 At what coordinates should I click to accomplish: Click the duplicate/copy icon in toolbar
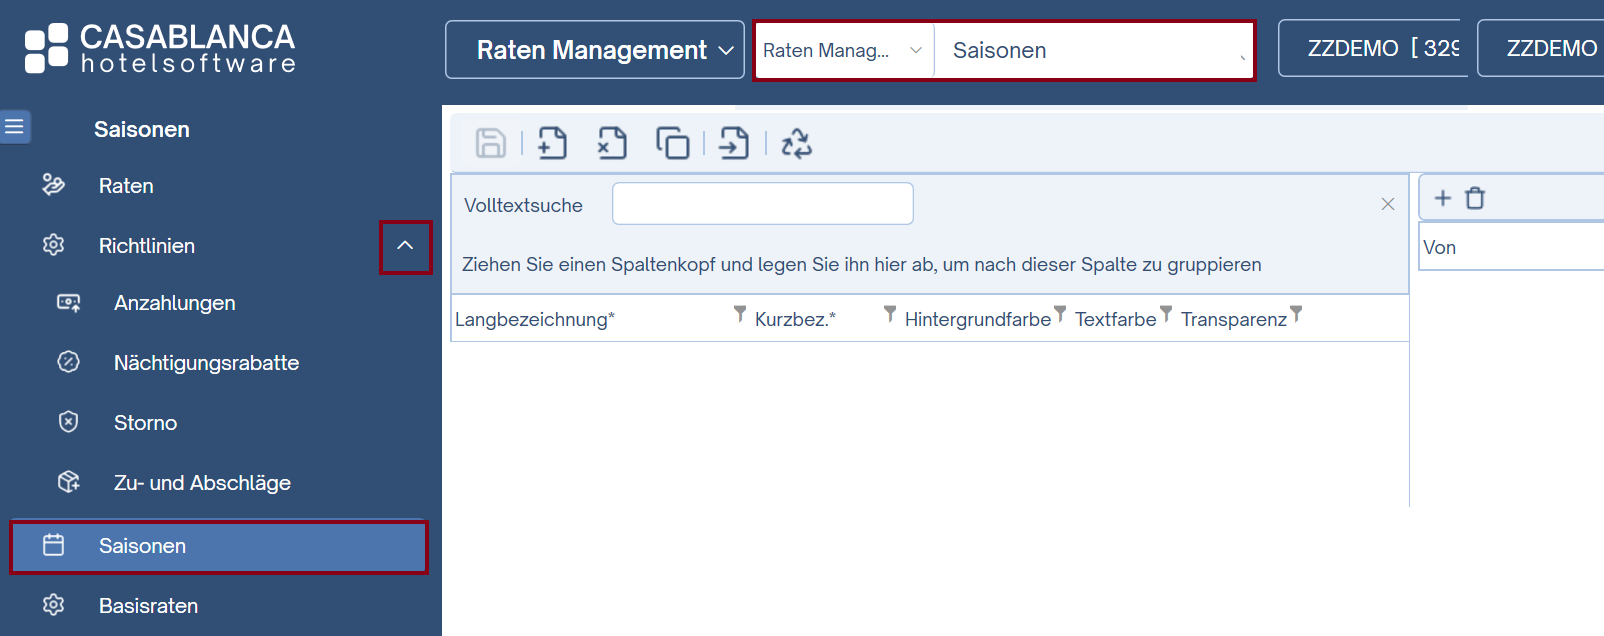(673, 144)
